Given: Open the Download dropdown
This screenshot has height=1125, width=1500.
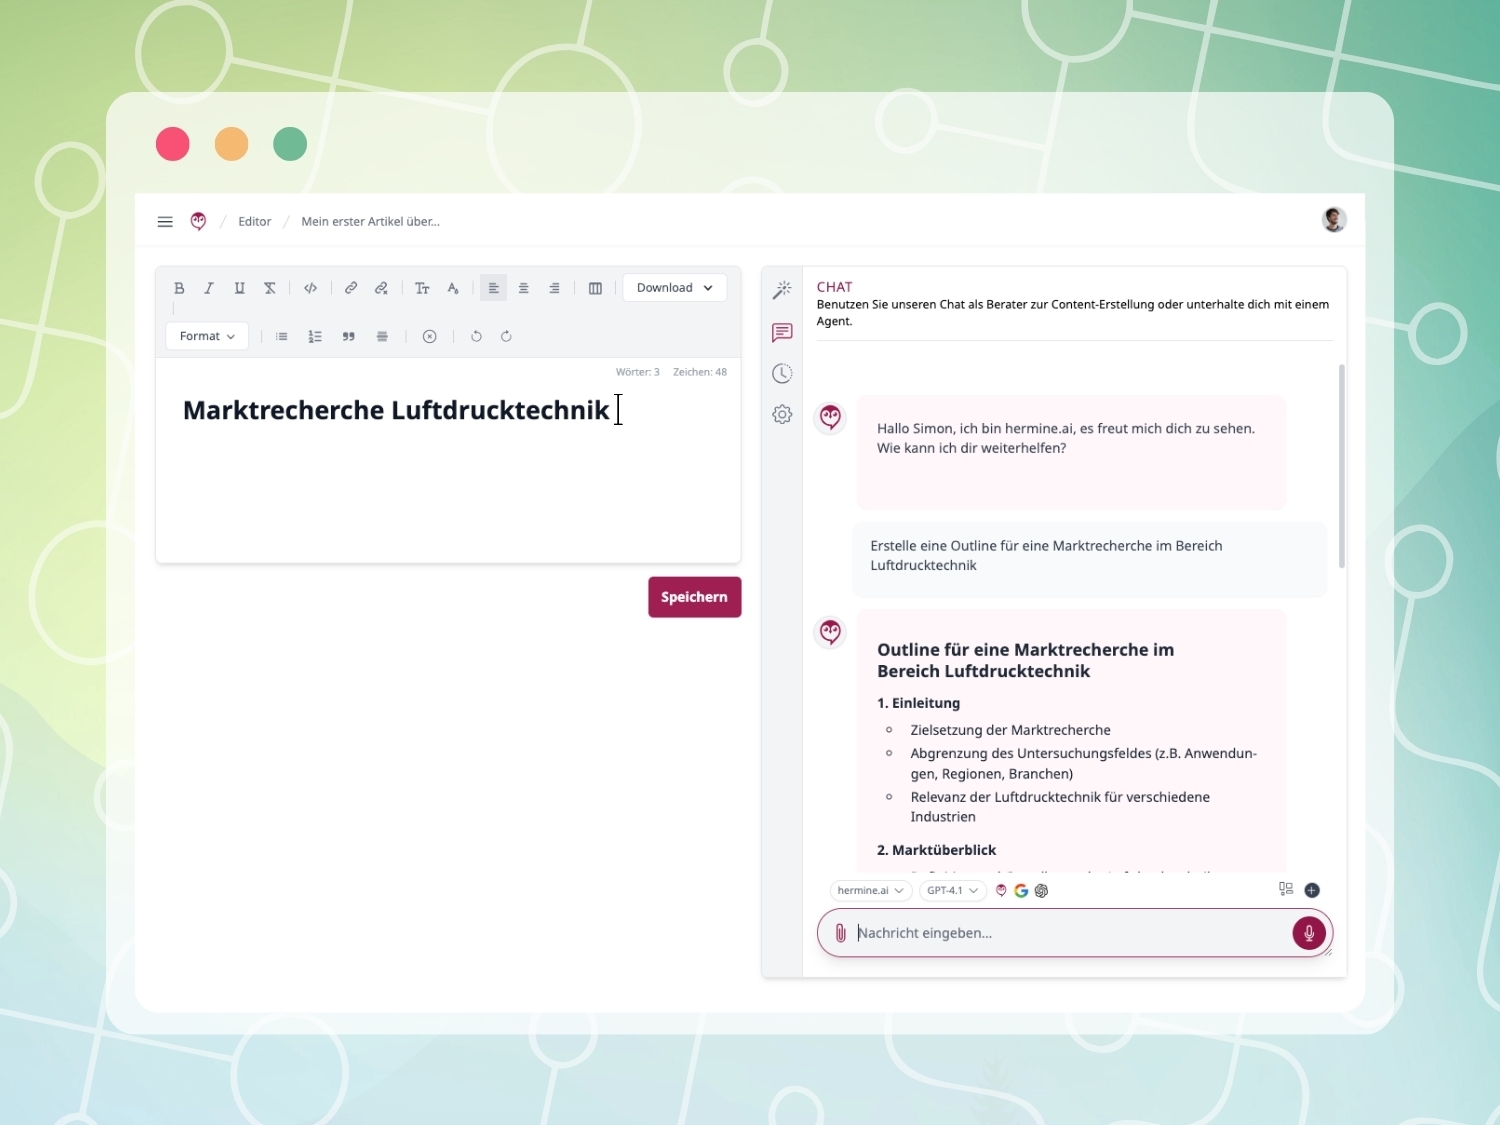Looking at the screenshot, I should 674,287.
